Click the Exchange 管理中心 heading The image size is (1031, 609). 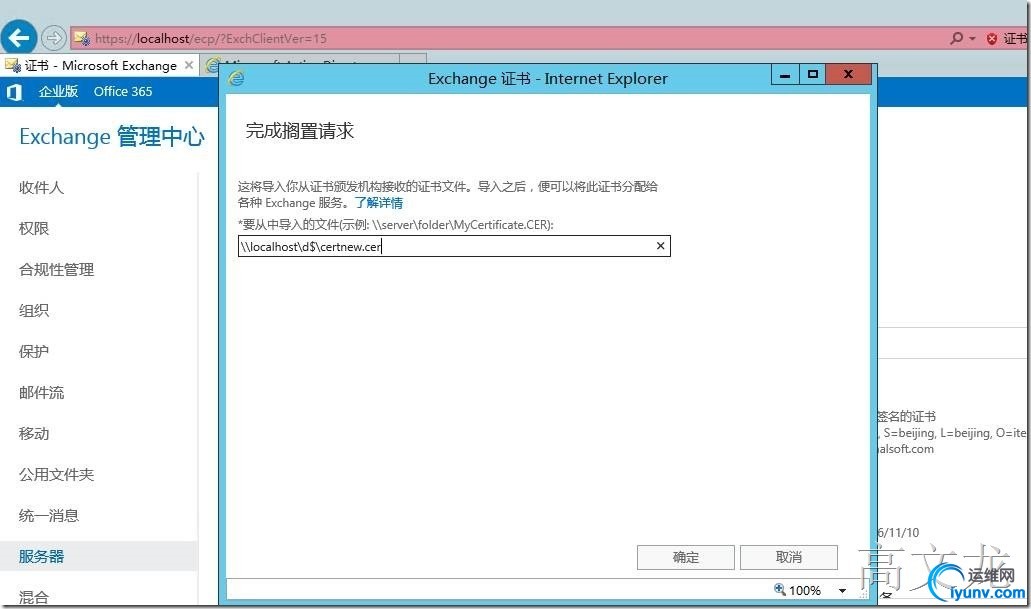pos(112,137)
